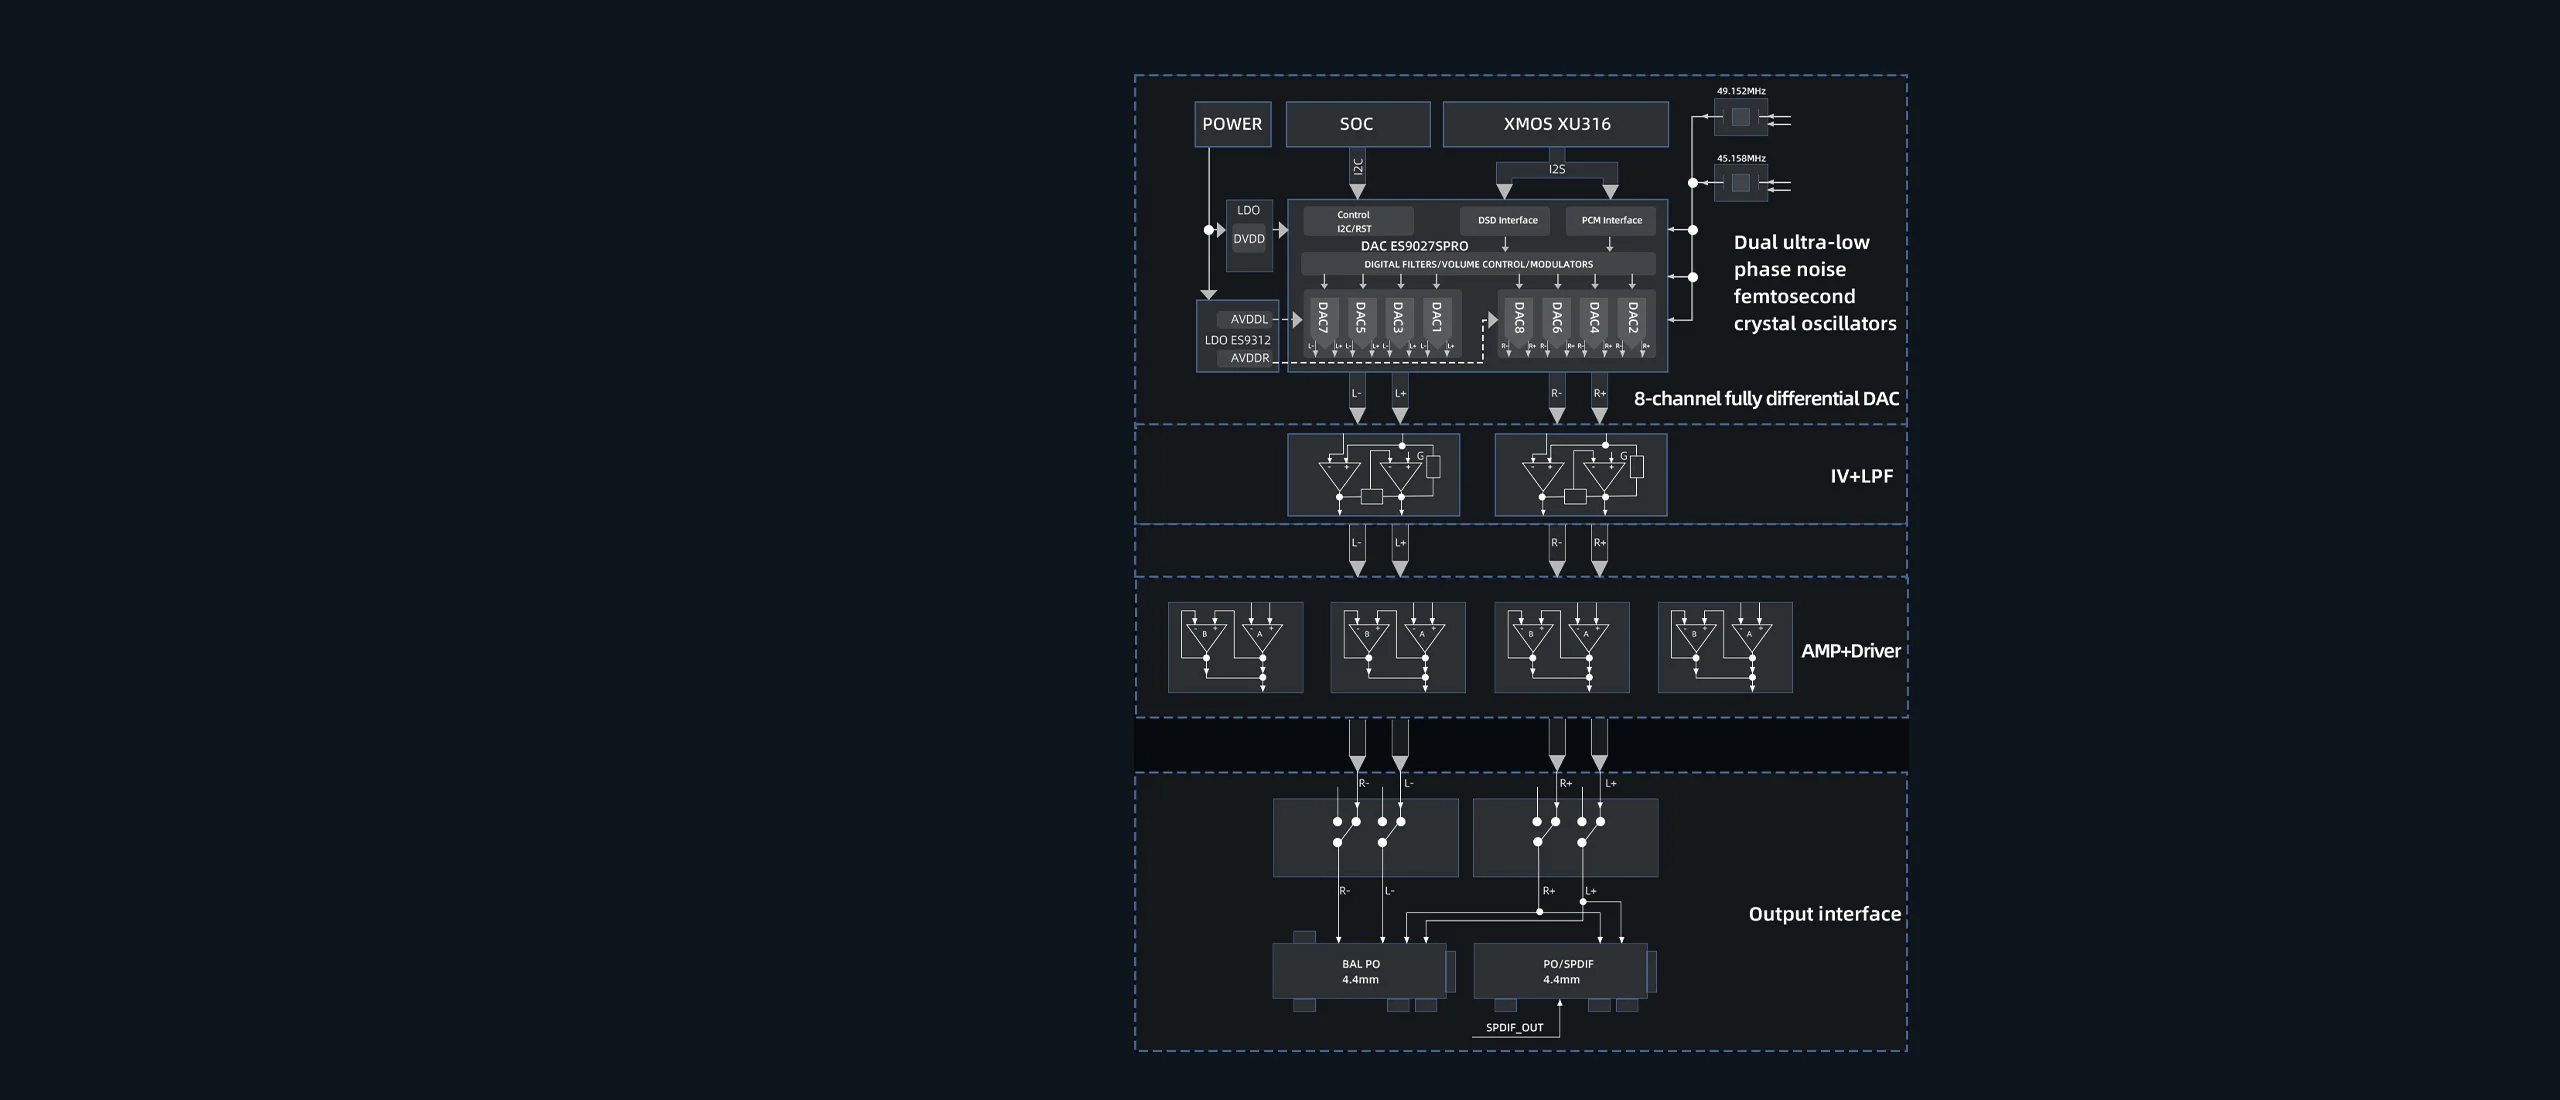Click the right R+/L+ output switch block

coord(1565,838)
